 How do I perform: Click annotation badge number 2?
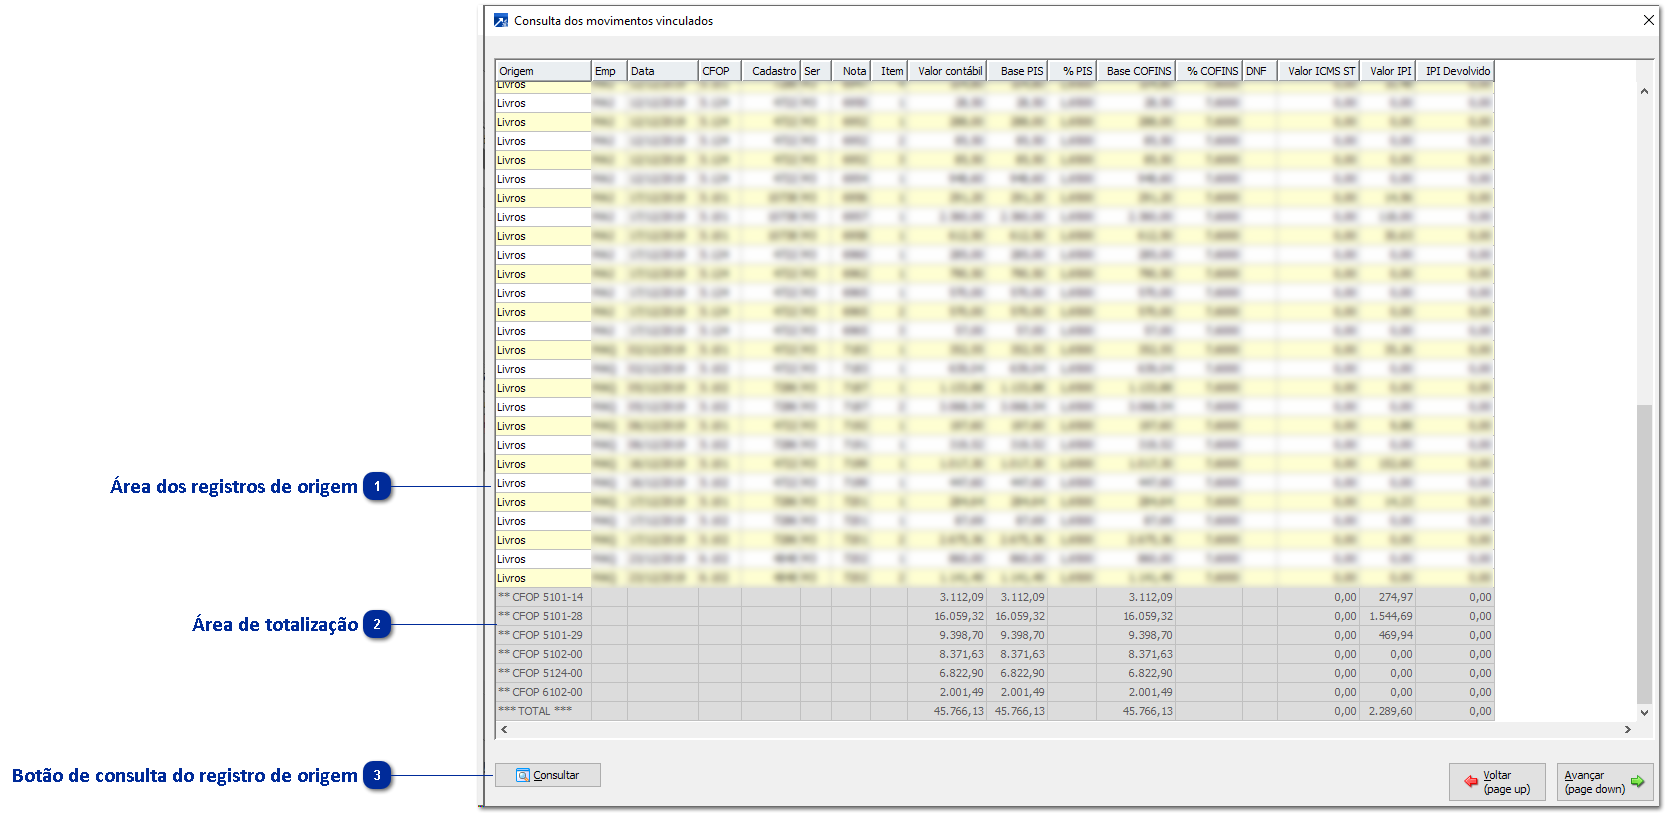[x=377, y=625]
